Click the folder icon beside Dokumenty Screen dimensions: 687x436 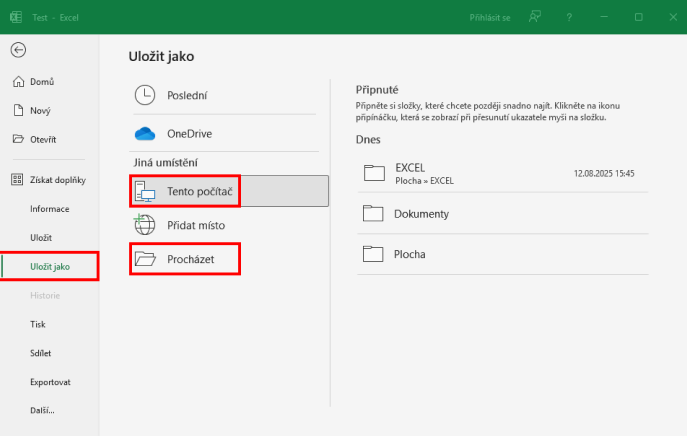click(x=373, y=214)
